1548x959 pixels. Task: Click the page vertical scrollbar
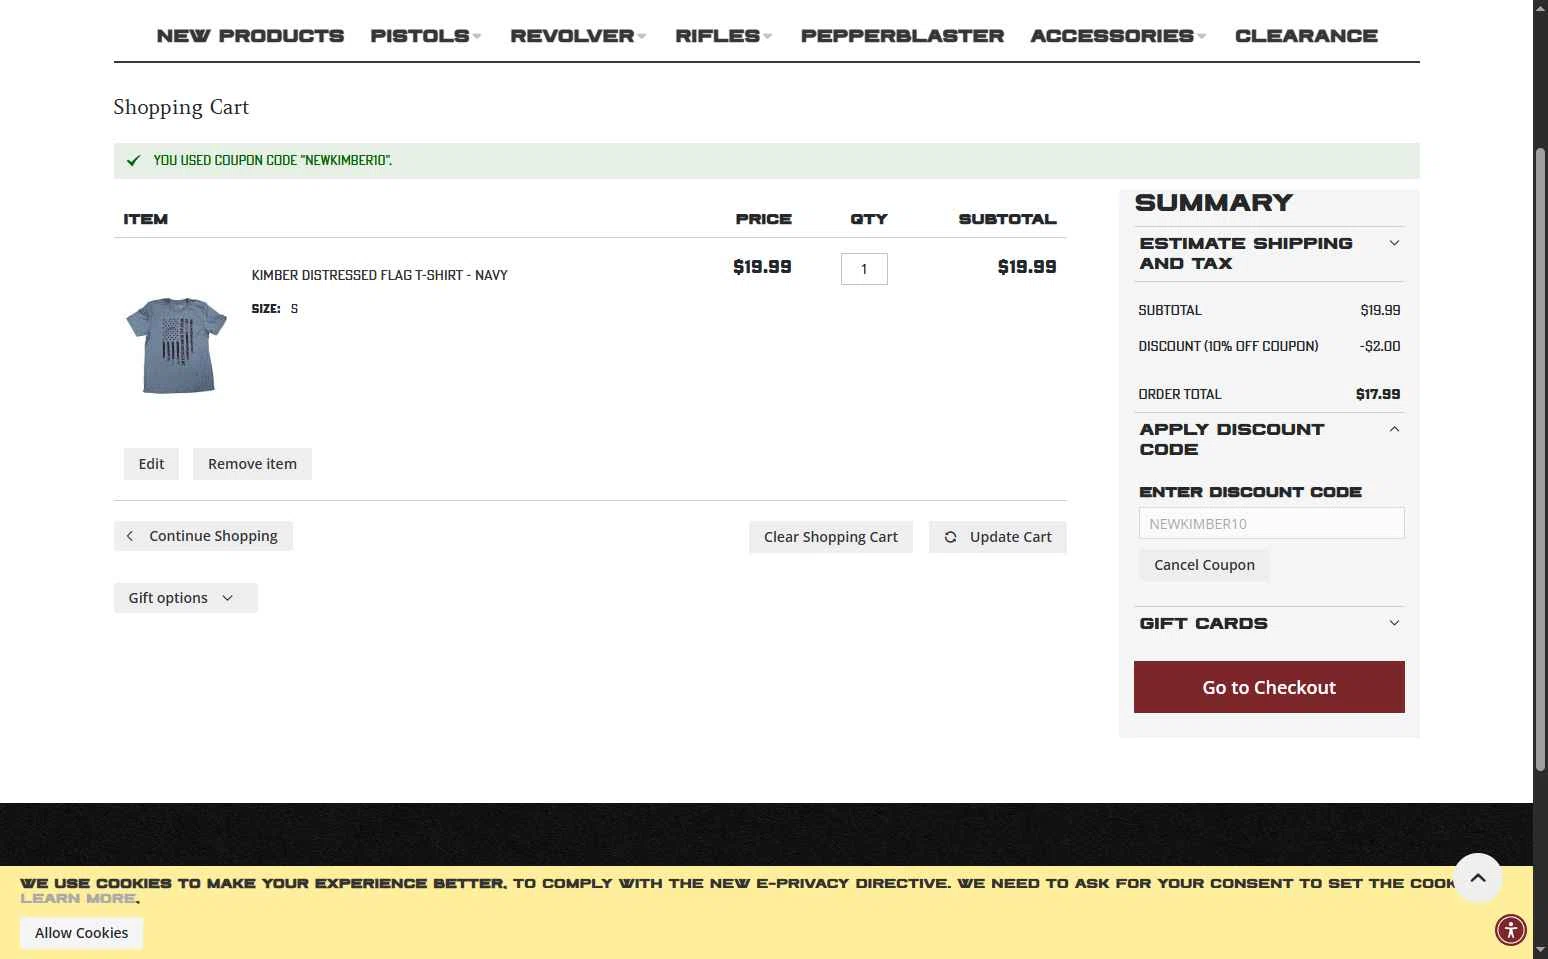1540,460
